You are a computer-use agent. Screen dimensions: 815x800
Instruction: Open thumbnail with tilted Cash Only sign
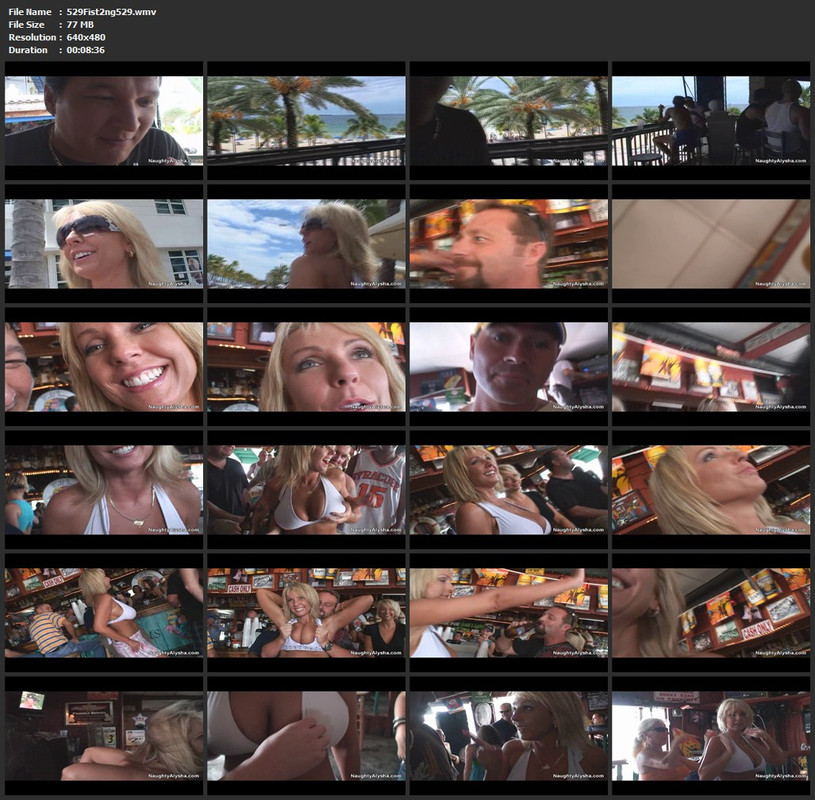point(711,613)
